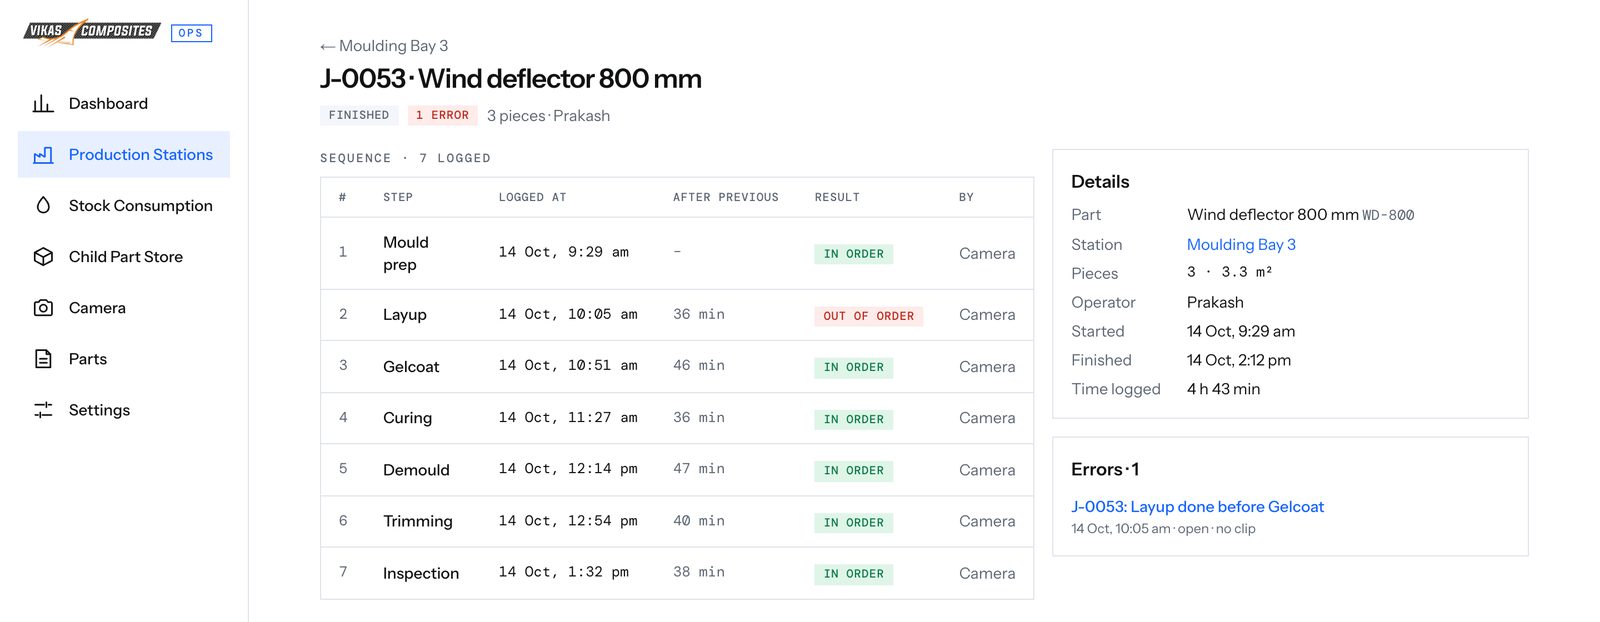
Task: Open Moulding Bay 3 station link in Details
Action: click(1241, 245)
